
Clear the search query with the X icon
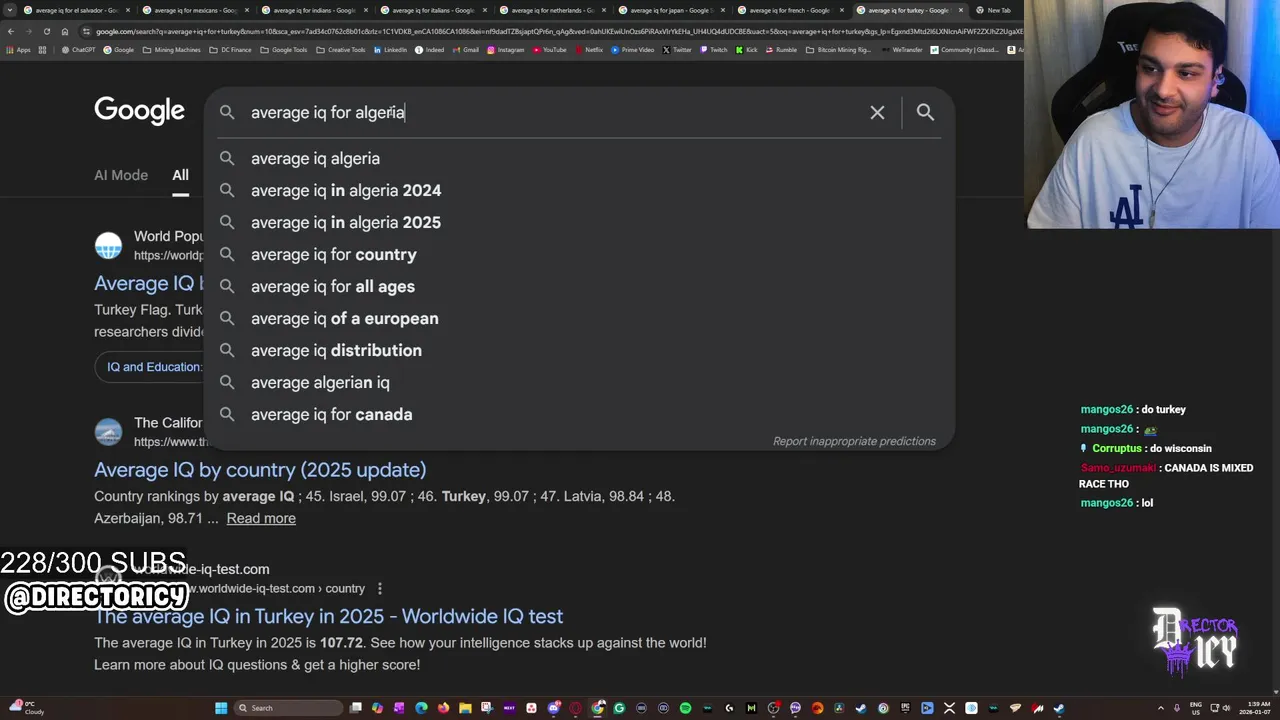(877, 113)
